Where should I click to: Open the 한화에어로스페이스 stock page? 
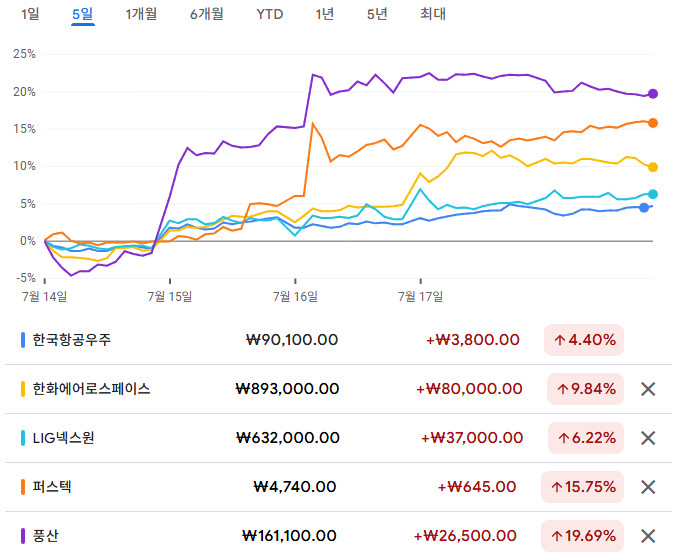coord(91,389)
